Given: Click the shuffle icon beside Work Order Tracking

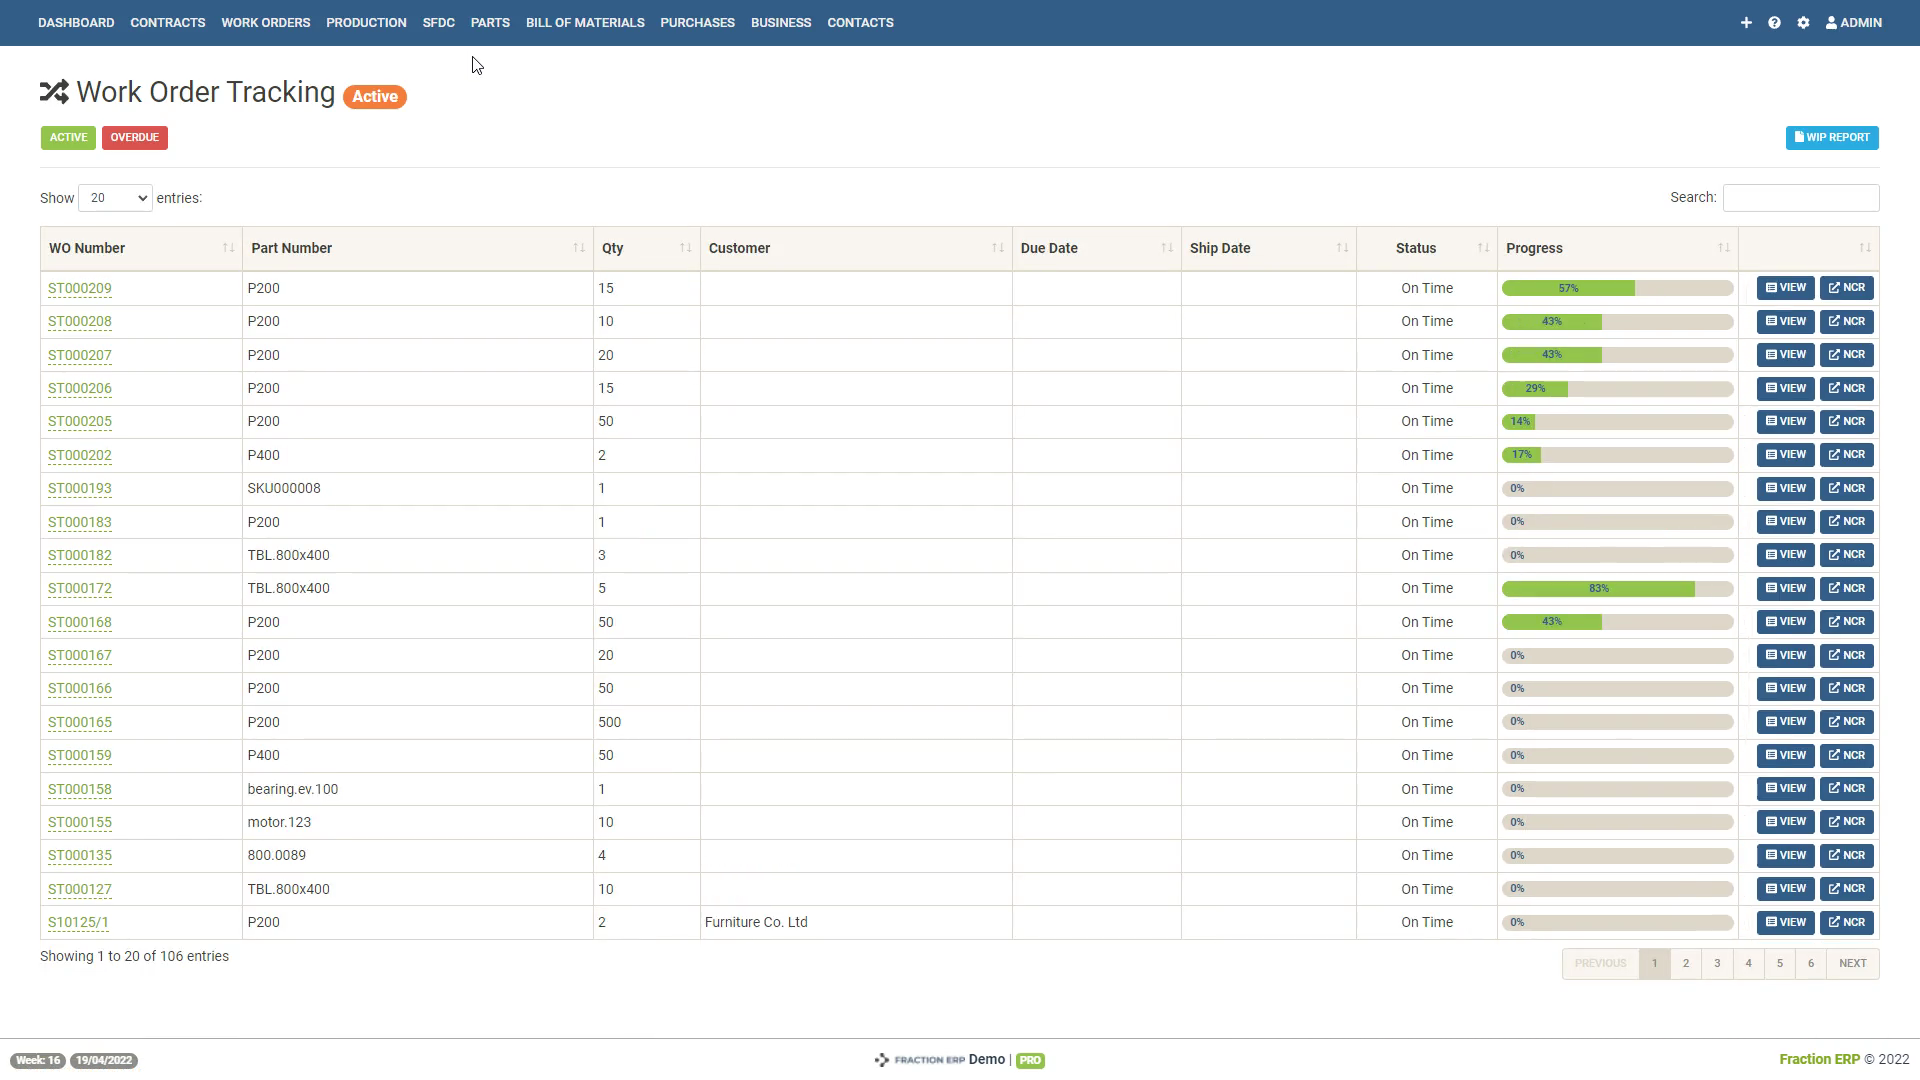Looking at the screenshot, I should (55, 92).
